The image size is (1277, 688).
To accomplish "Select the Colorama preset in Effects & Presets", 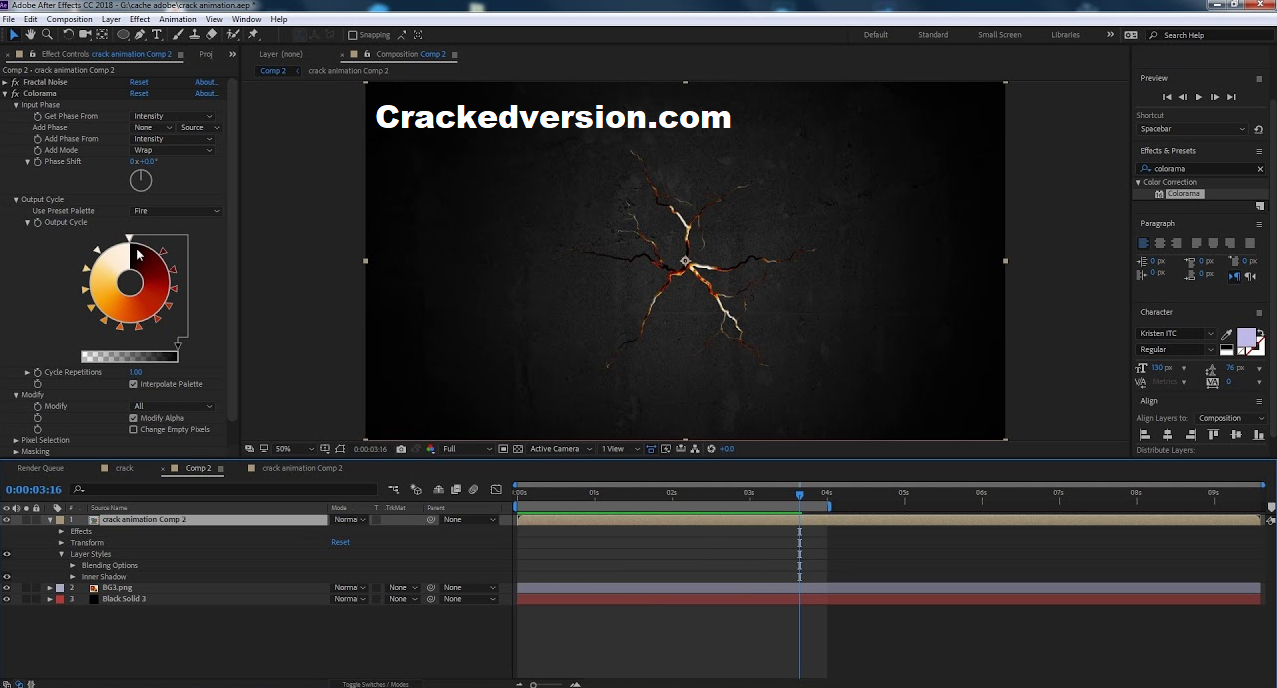I will tap(1183, 194).
